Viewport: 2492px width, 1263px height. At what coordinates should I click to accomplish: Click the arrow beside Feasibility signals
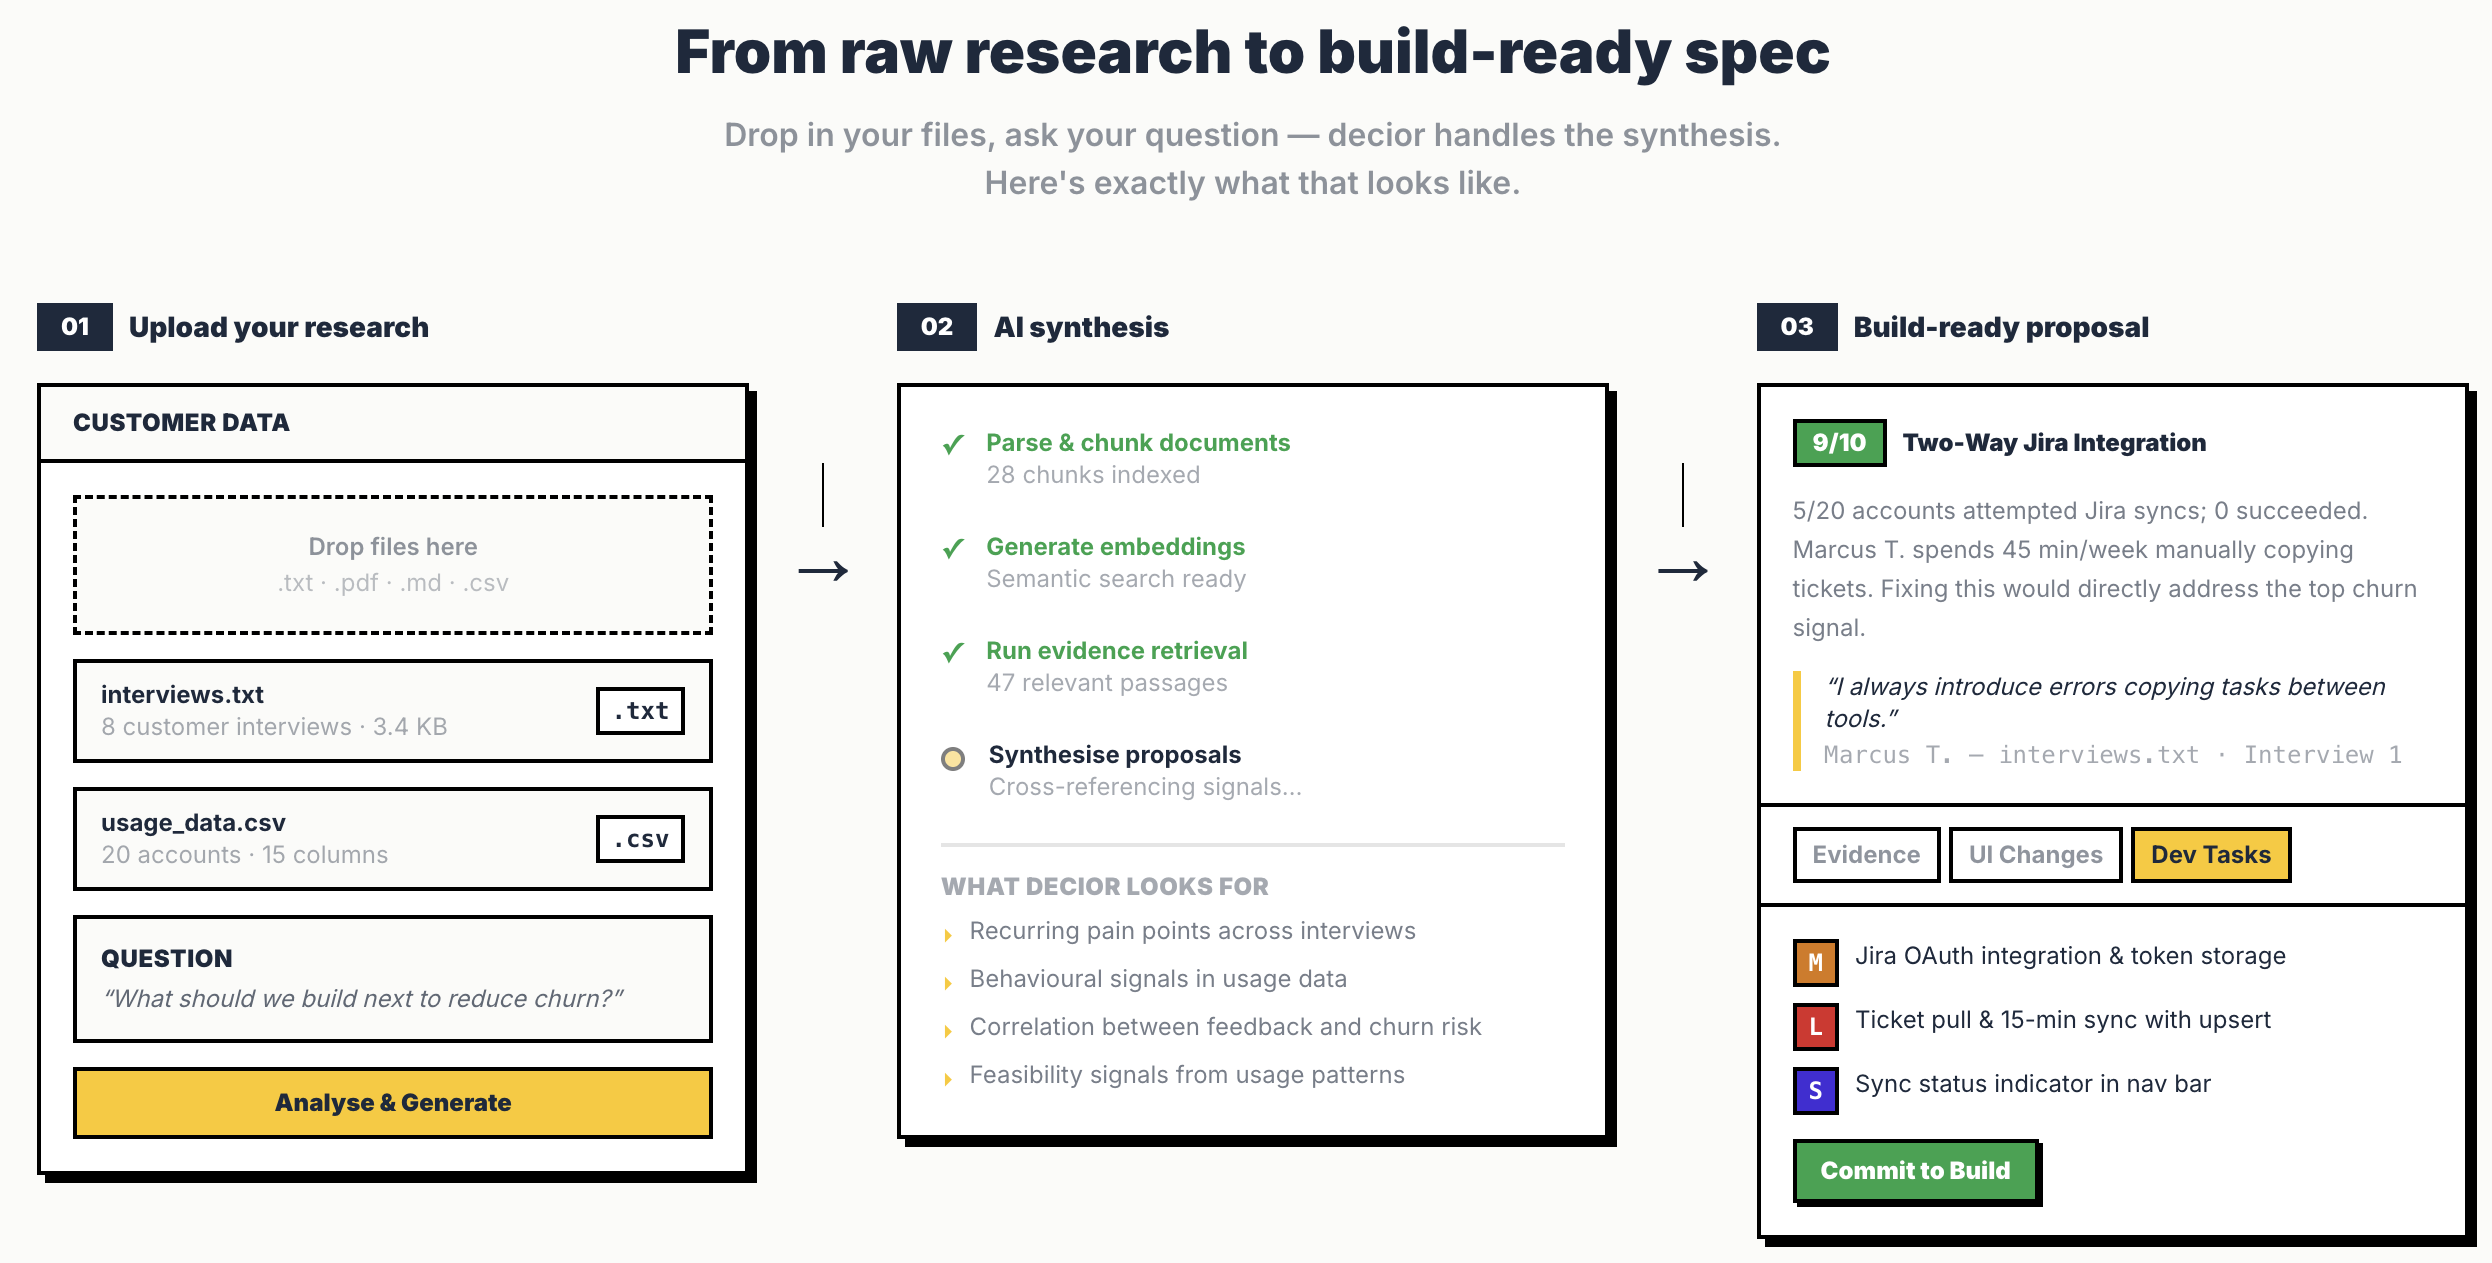947,1079
